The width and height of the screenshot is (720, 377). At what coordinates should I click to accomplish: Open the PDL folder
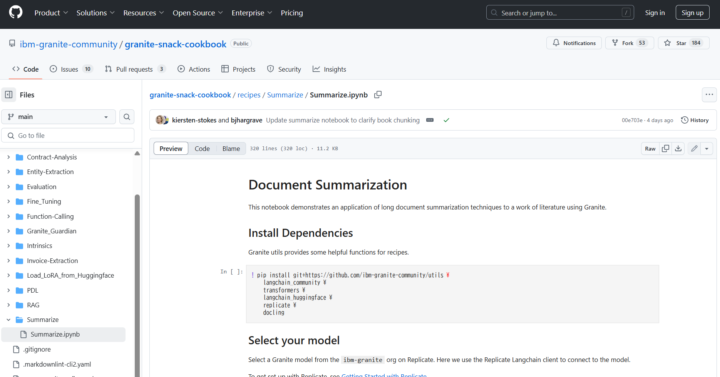[x=32, y=290]
